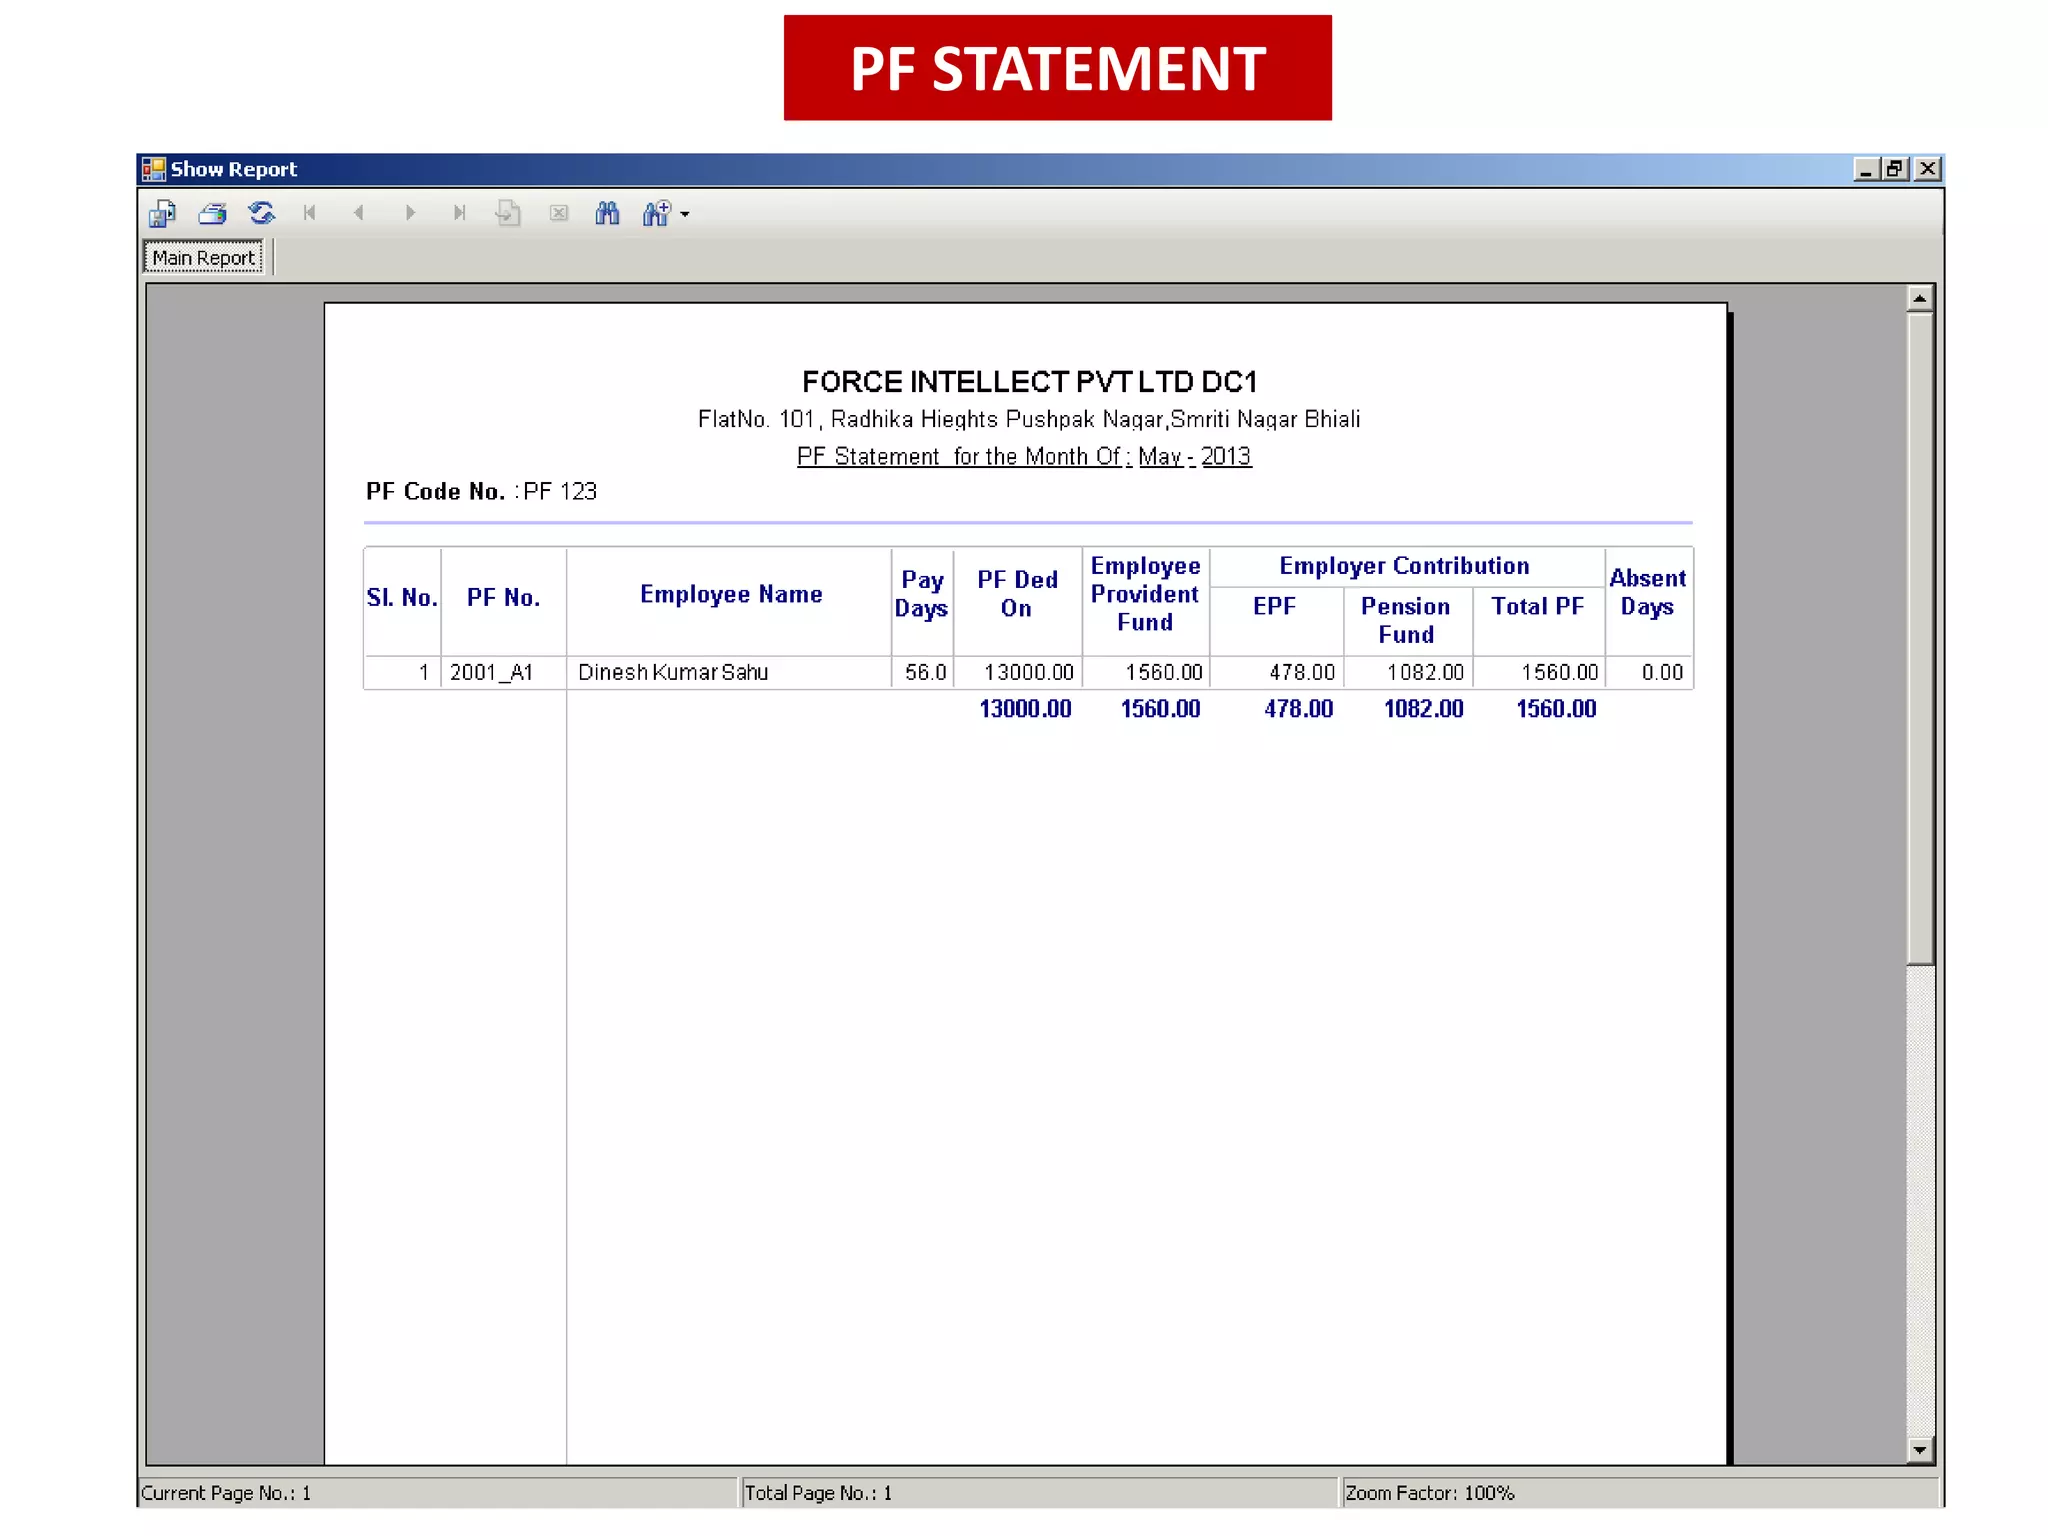Select the Dinesh Kumar Sahu row

[673, 672]
